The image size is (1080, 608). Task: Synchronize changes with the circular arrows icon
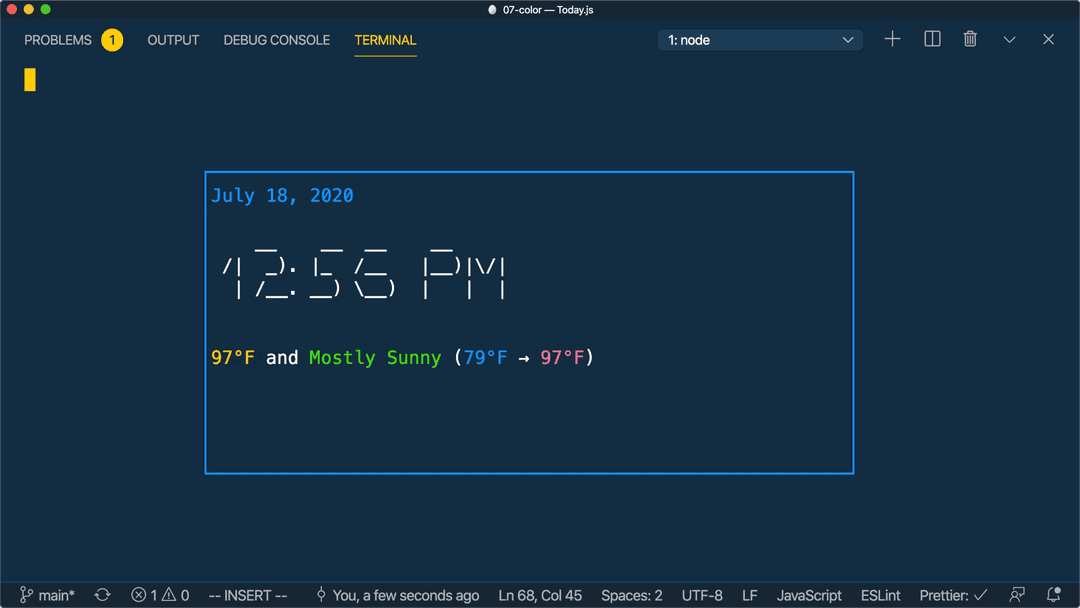click(x=102, y=594)
